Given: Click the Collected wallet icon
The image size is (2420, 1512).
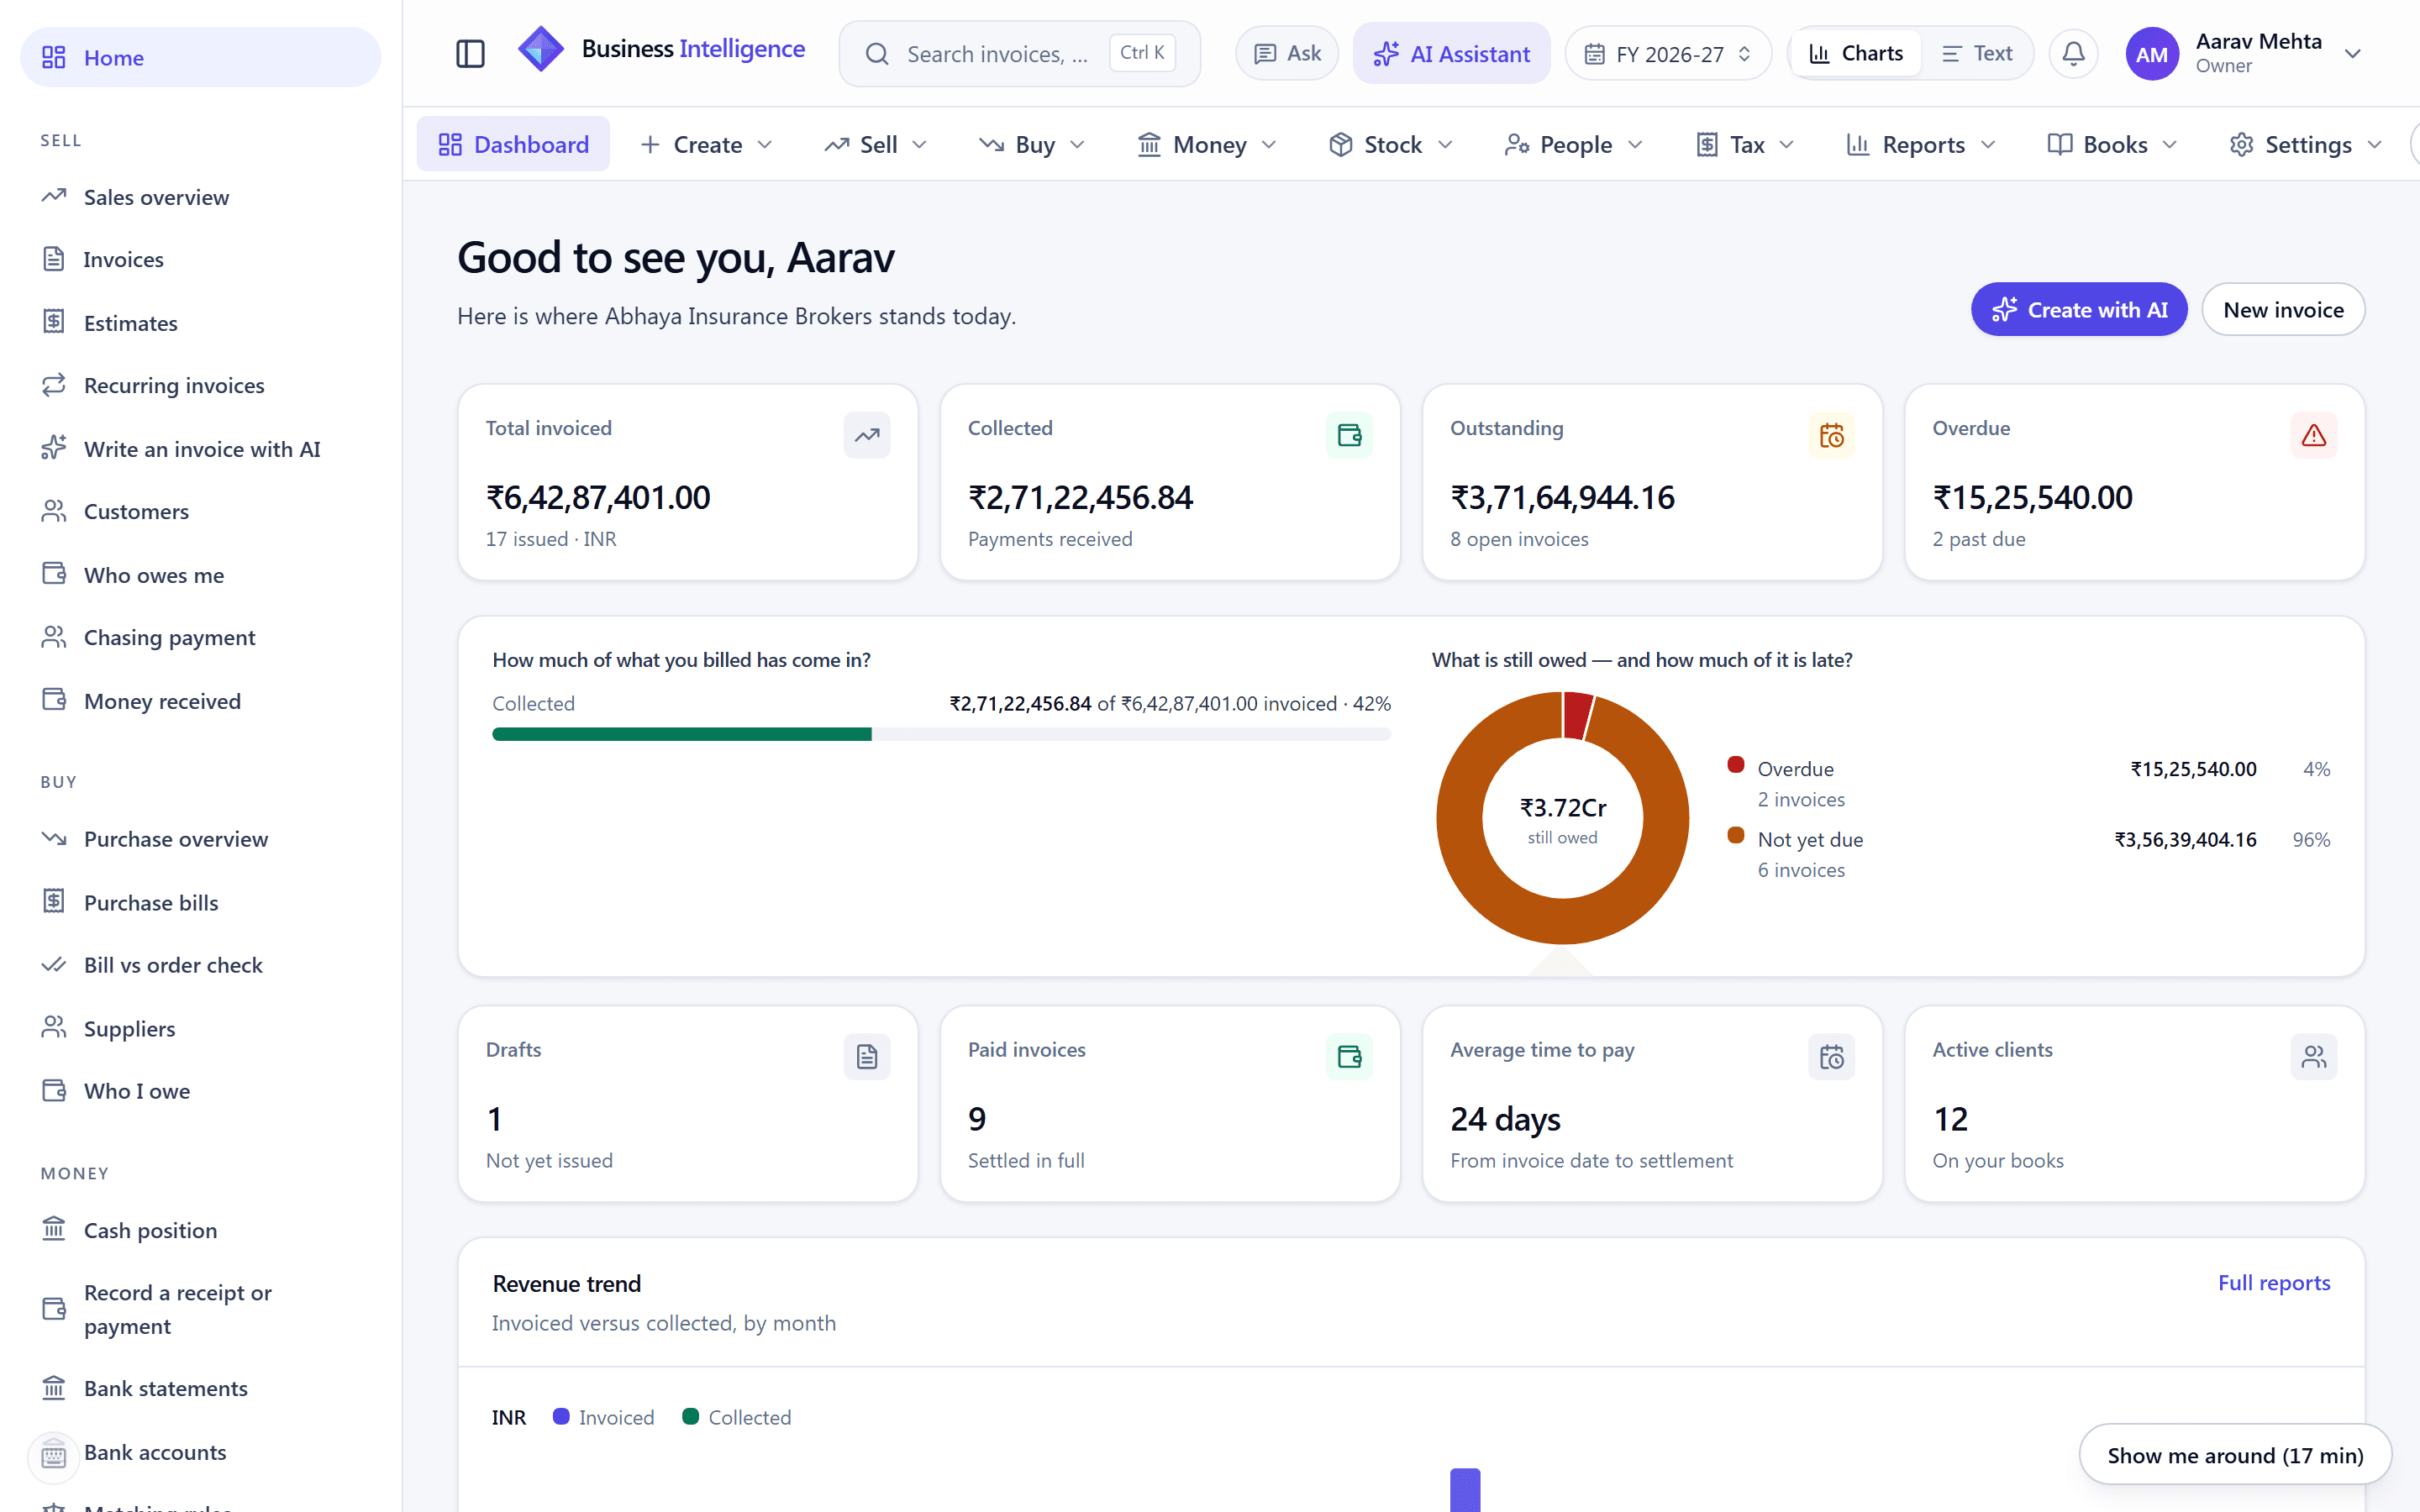Looking at the screenshot, I should [1349, 435].
